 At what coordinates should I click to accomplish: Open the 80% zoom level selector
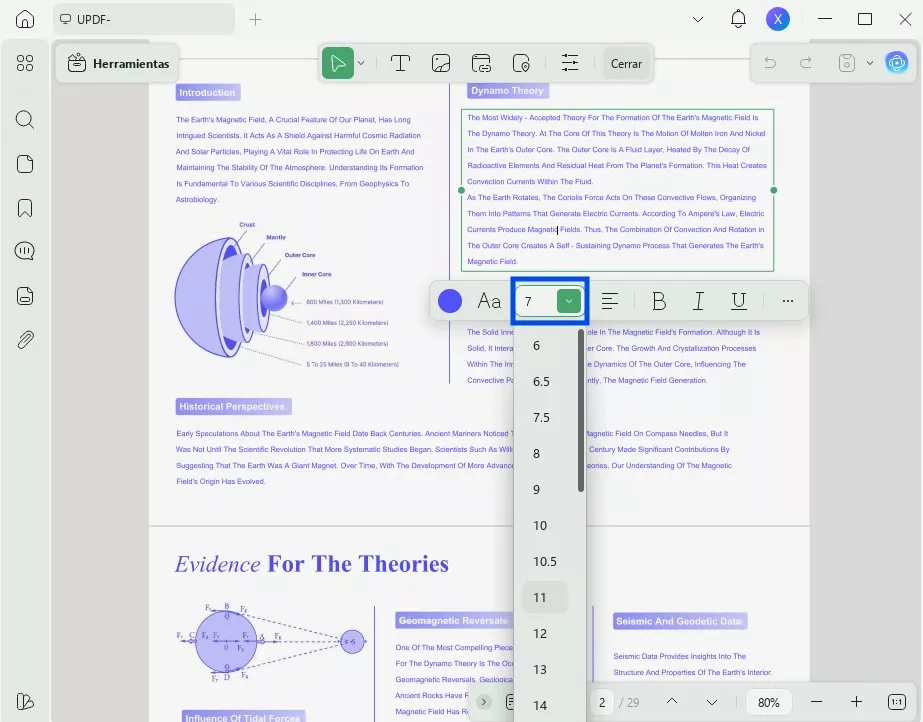point(768,703)
